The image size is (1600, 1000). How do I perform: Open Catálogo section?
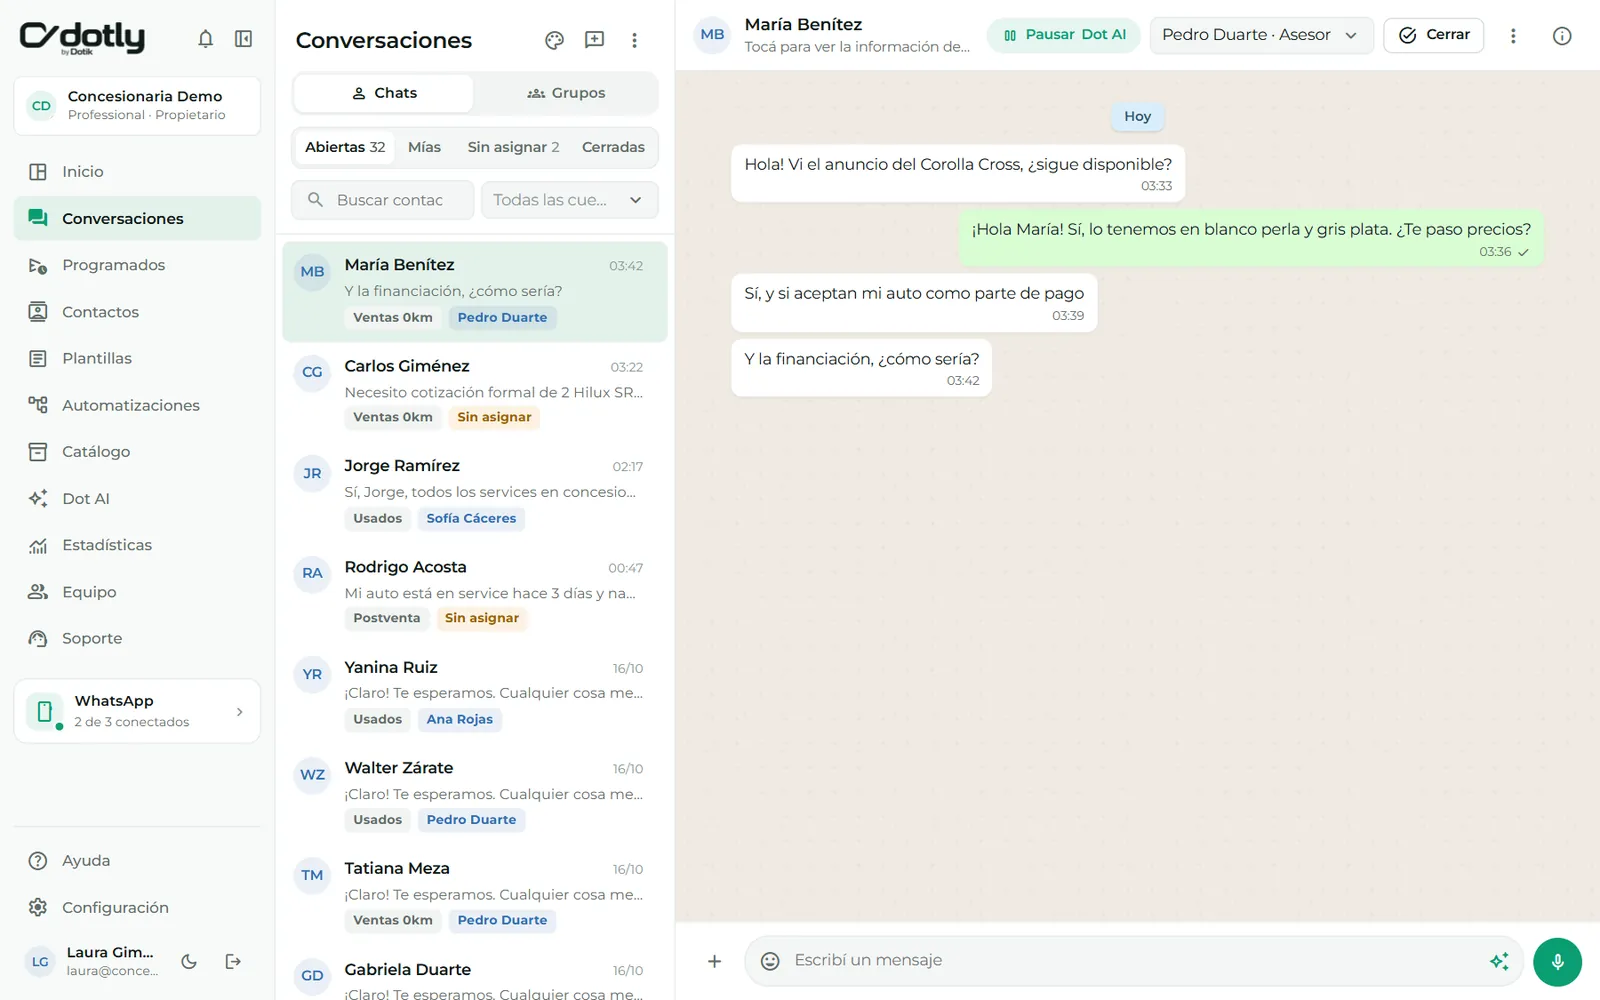click(137, 452)
